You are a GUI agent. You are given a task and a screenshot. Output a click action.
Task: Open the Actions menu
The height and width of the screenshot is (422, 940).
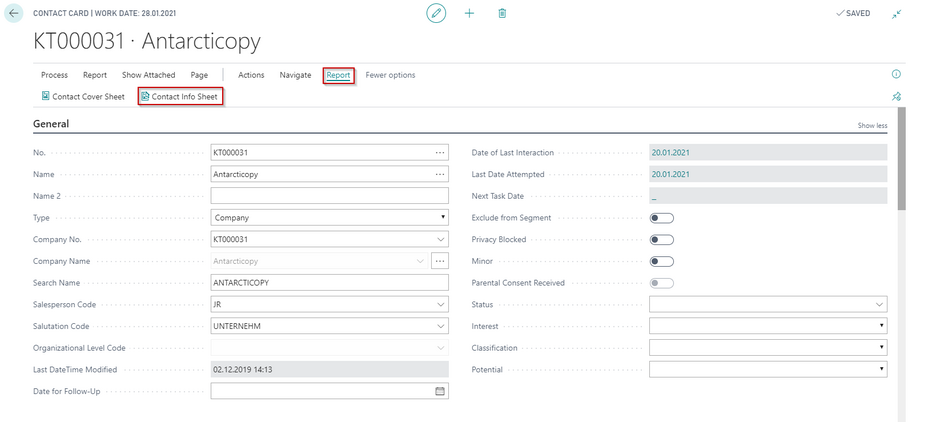[x=251, y=75]
